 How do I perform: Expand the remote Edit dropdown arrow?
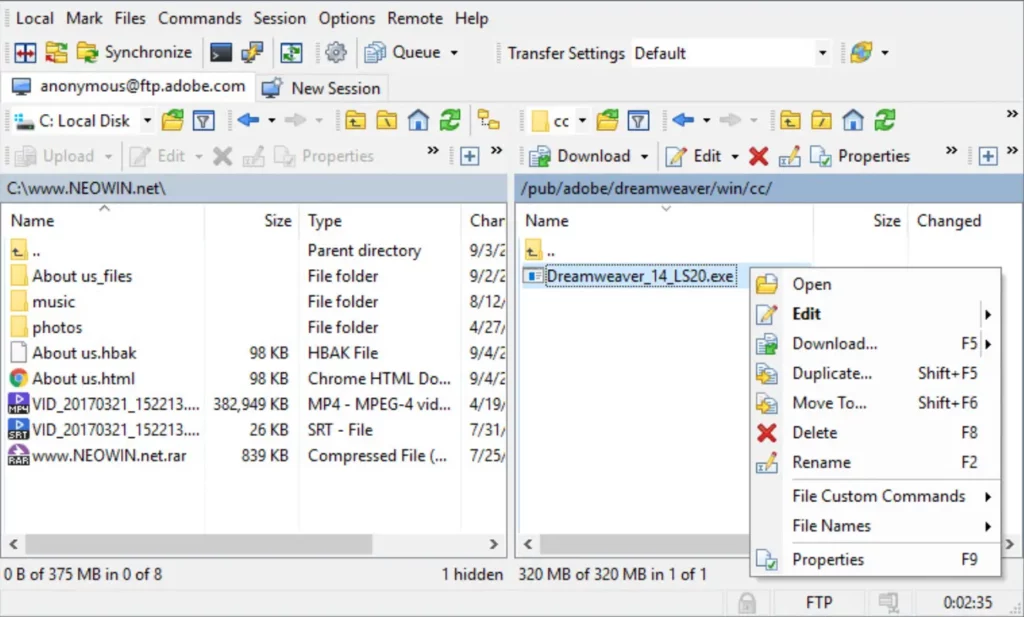coord(735,156)
